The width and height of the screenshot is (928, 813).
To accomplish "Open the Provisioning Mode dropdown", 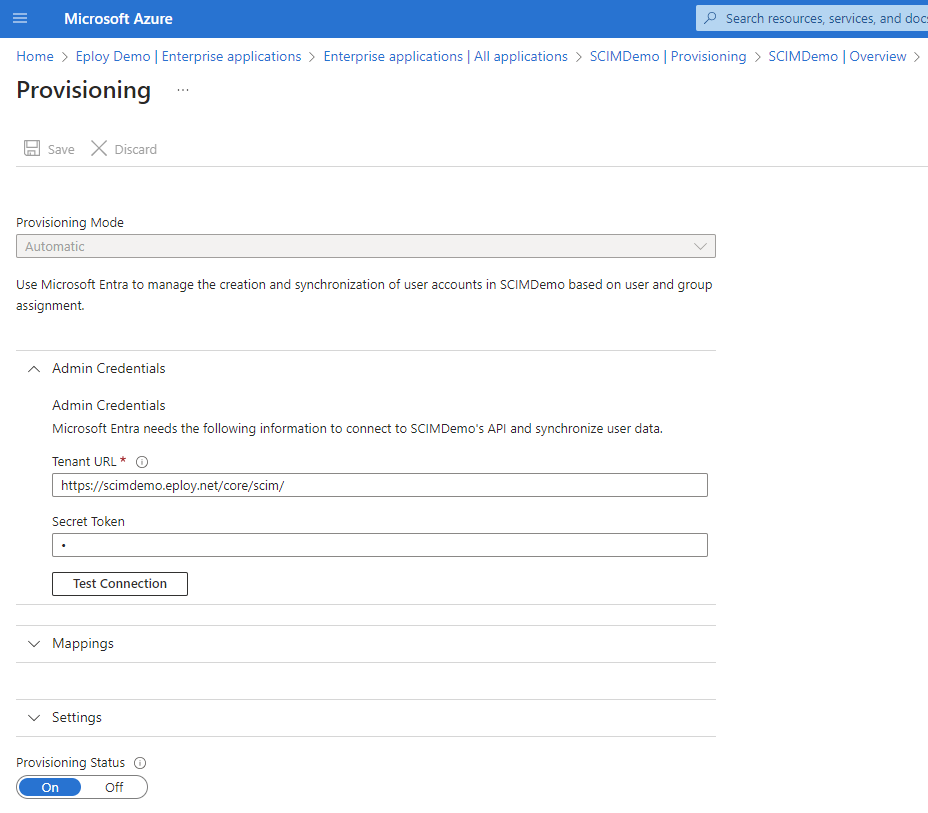I will 366,246.
